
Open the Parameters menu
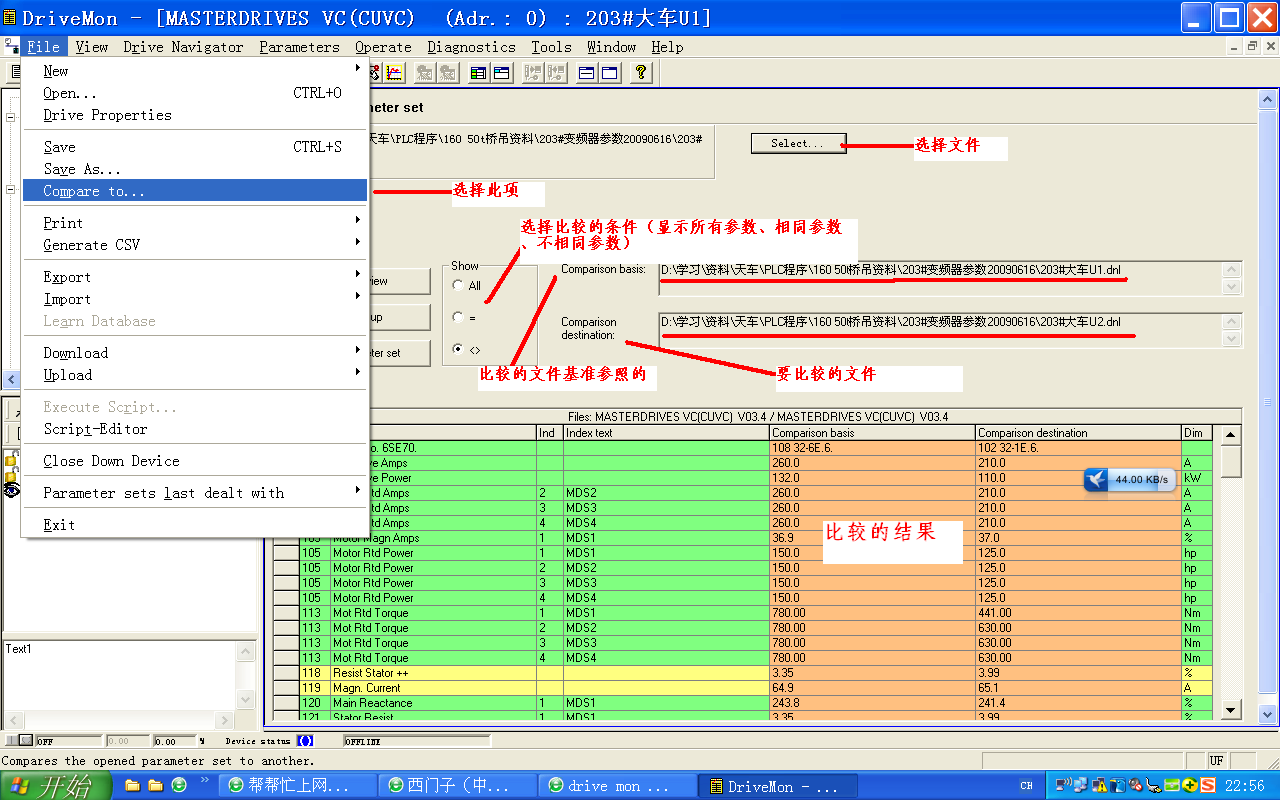click(299, 46)
